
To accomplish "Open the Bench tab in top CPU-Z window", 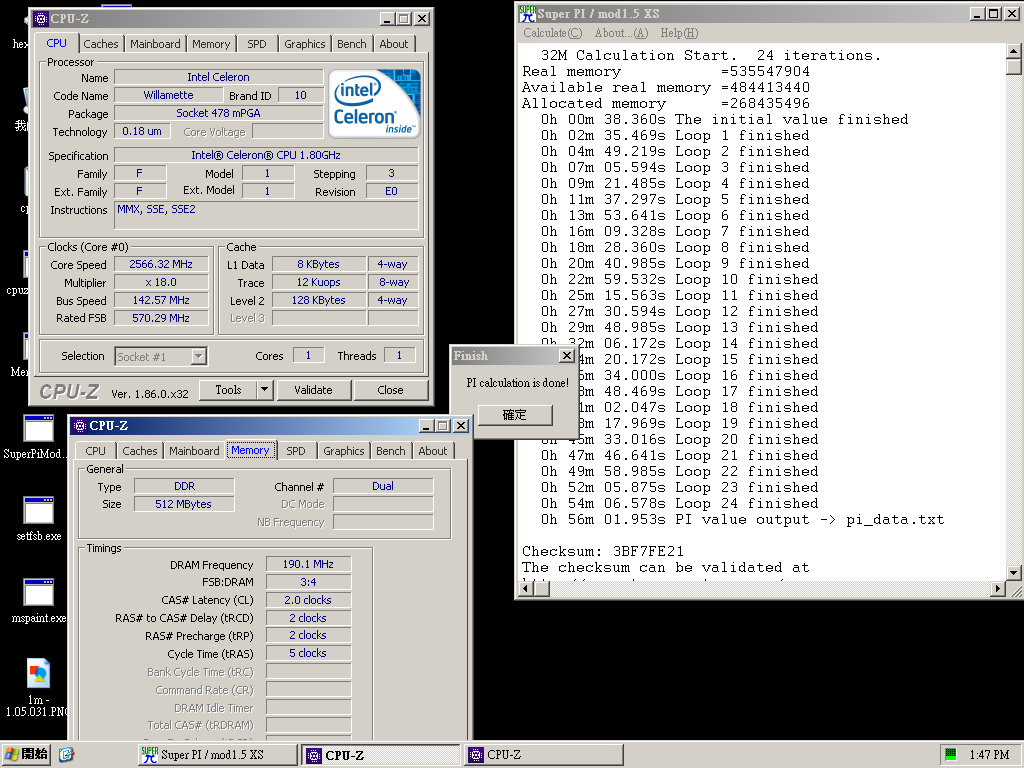I will click(351, 44).
